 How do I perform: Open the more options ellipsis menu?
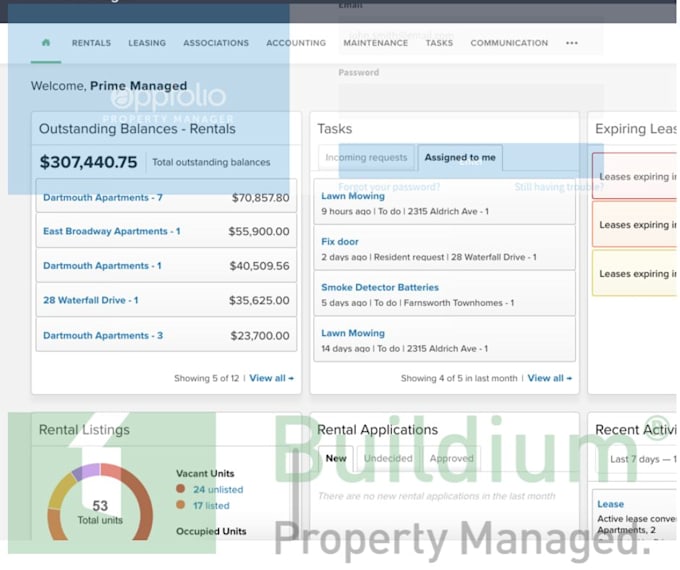point(572,43)
